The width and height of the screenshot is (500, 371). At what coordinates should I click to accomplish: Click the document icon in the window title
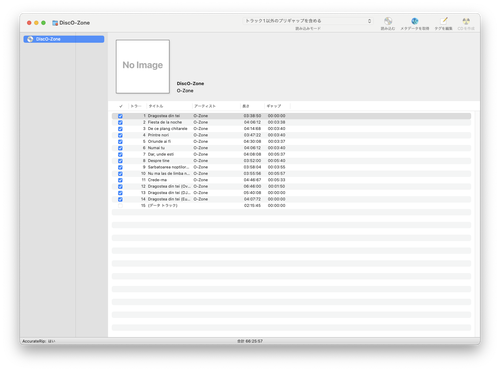[55, 23]
